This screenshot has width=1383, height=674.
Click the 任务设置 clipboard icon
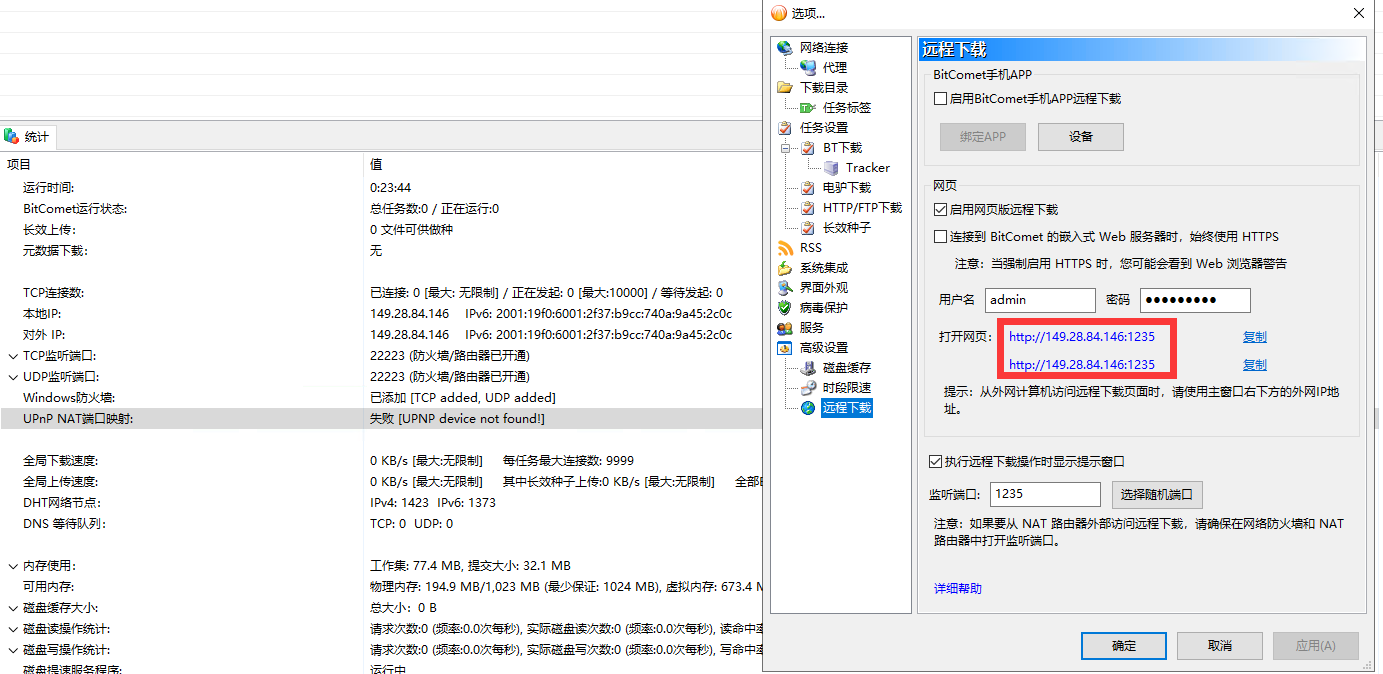(x=784, y=128)
